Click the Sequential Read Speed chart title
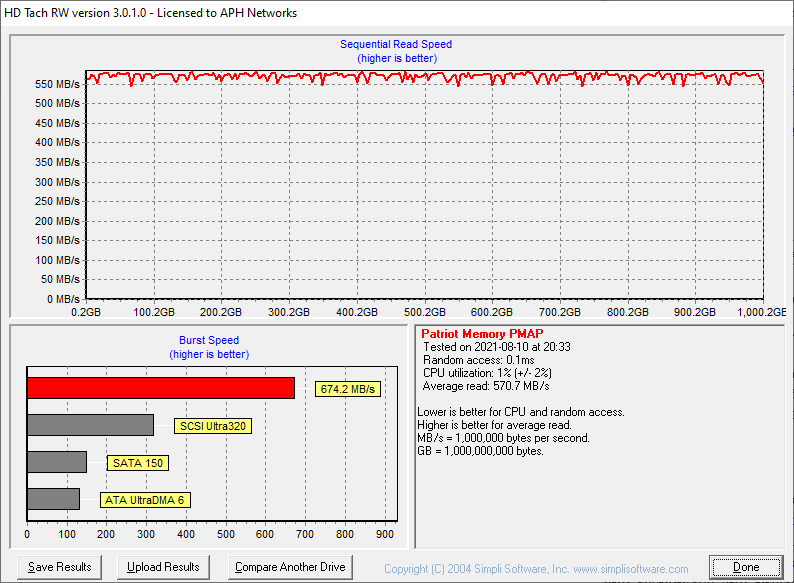The image size is (794, 583). point(396,45)
